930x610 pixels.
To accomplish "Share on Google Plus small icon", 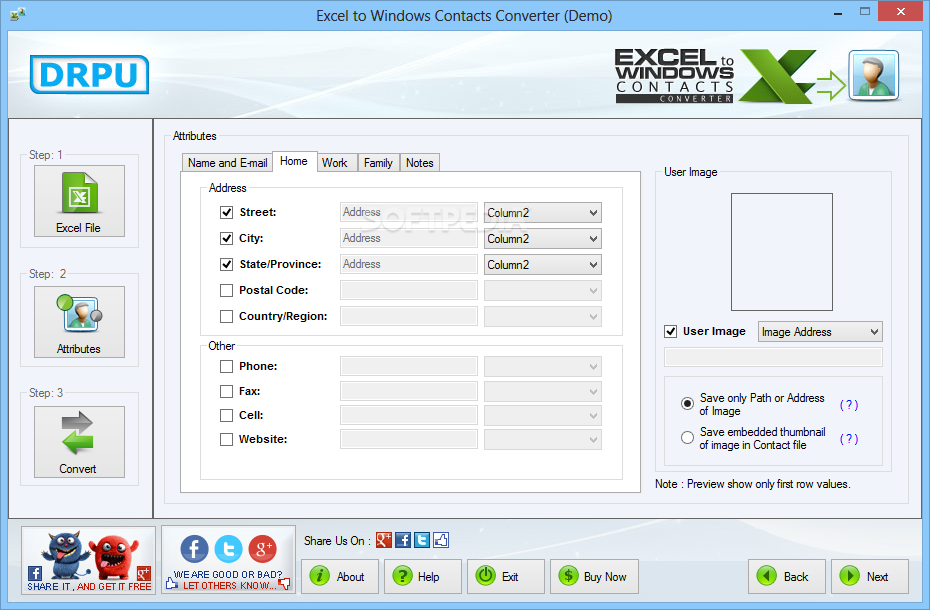I will pyautogui.click(x=384, y=540).
